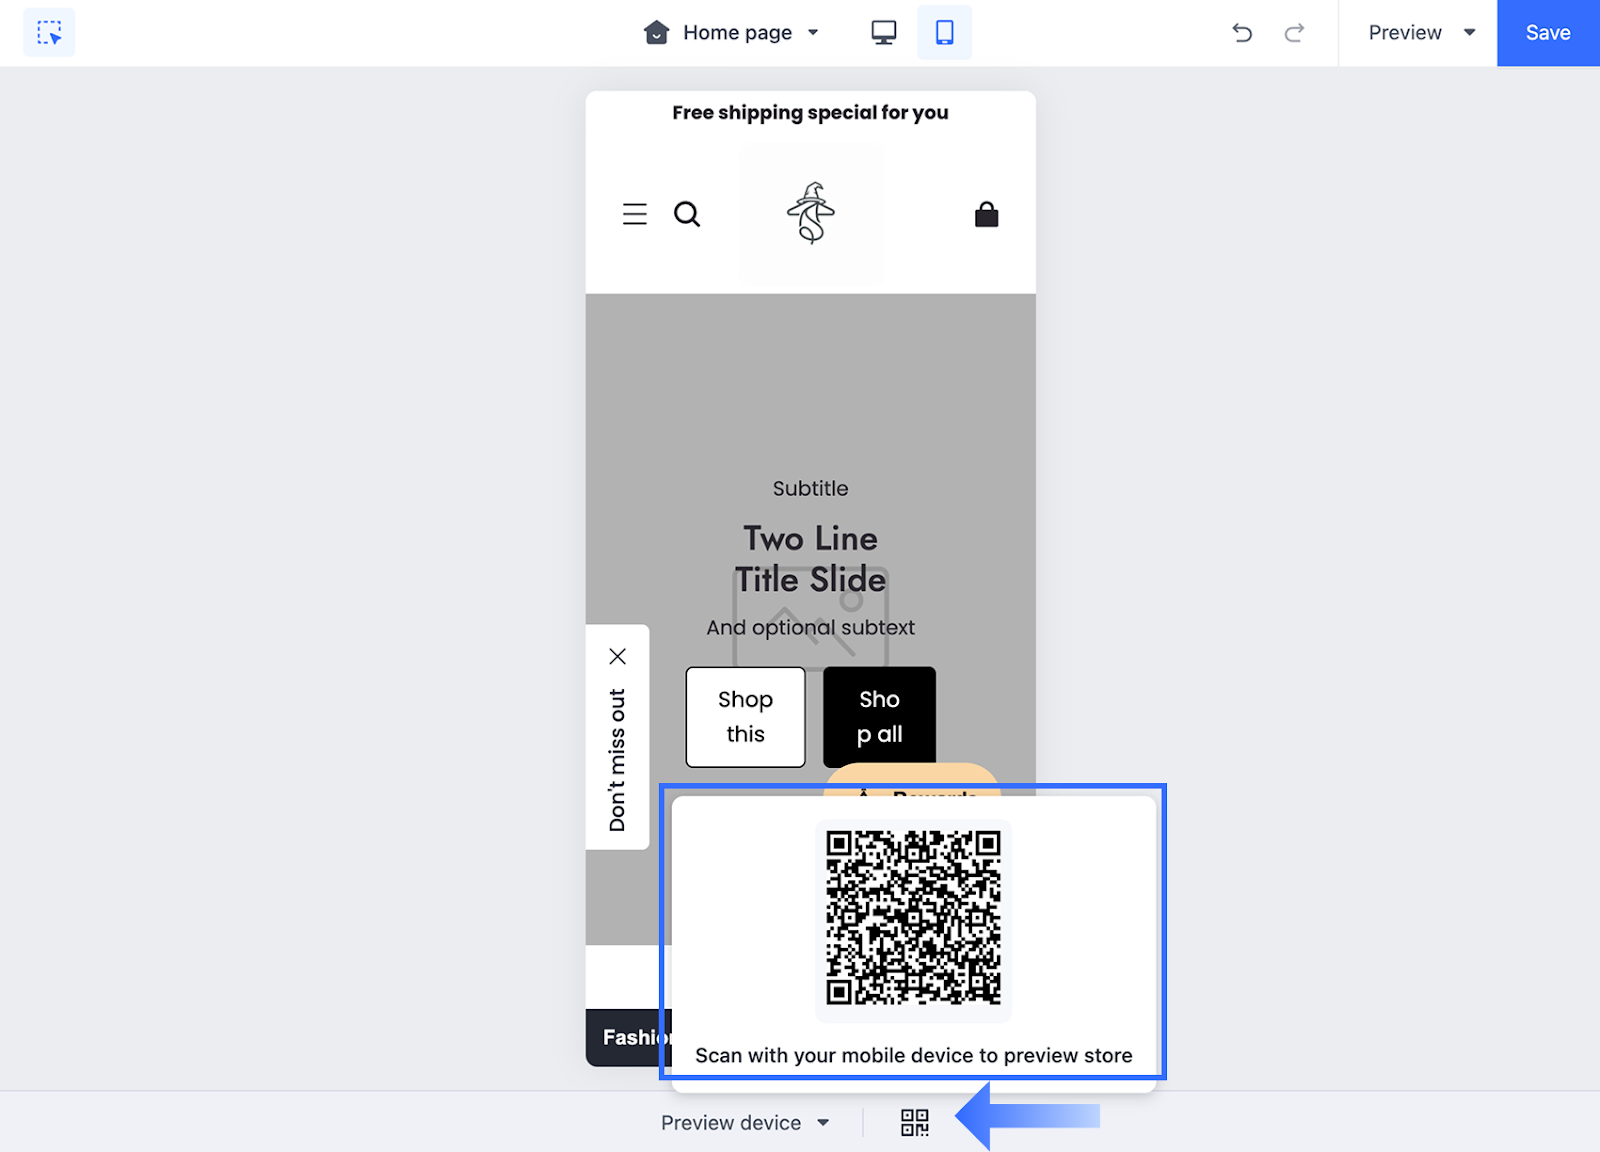Image resolution: width=1600 pixels, height=1152 pixels.
Task: Save the theme changes
Action: tap(1548, 33)
